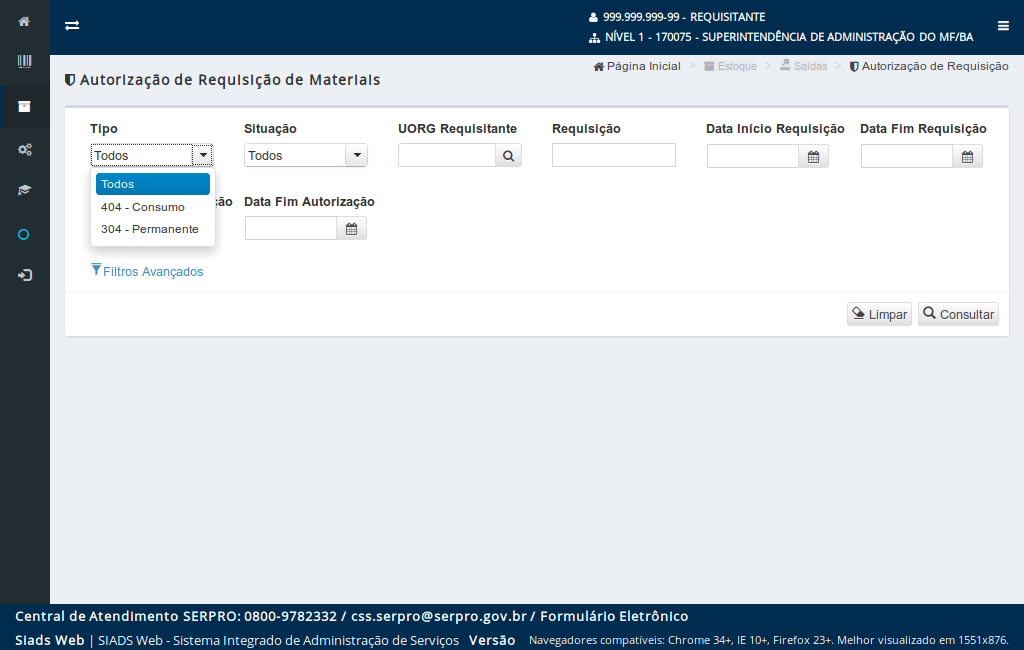1024x650 pixels.
Task: Click the 999.999.999-99 - REQUISITANTE text
Action: [x=684, y=17]
